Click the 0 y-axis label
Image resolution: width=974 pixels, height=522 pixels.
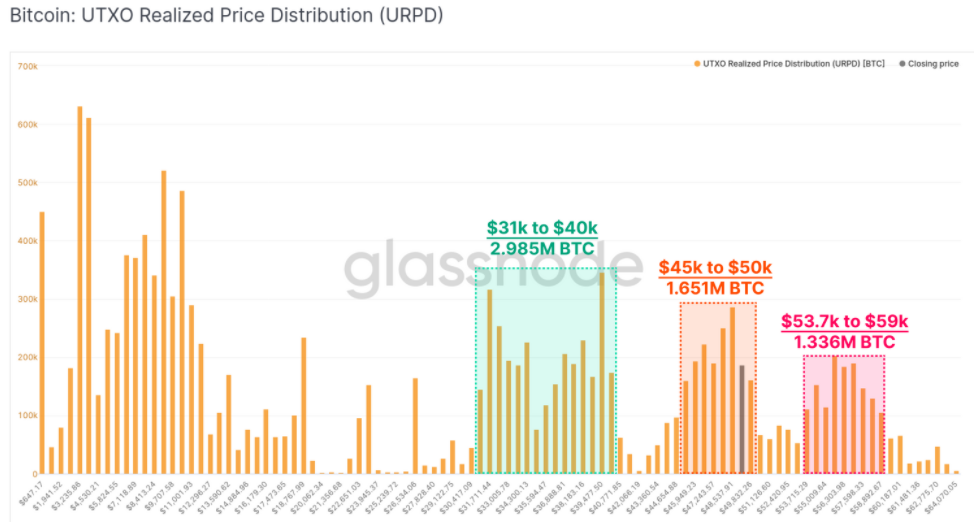point(34,473)
